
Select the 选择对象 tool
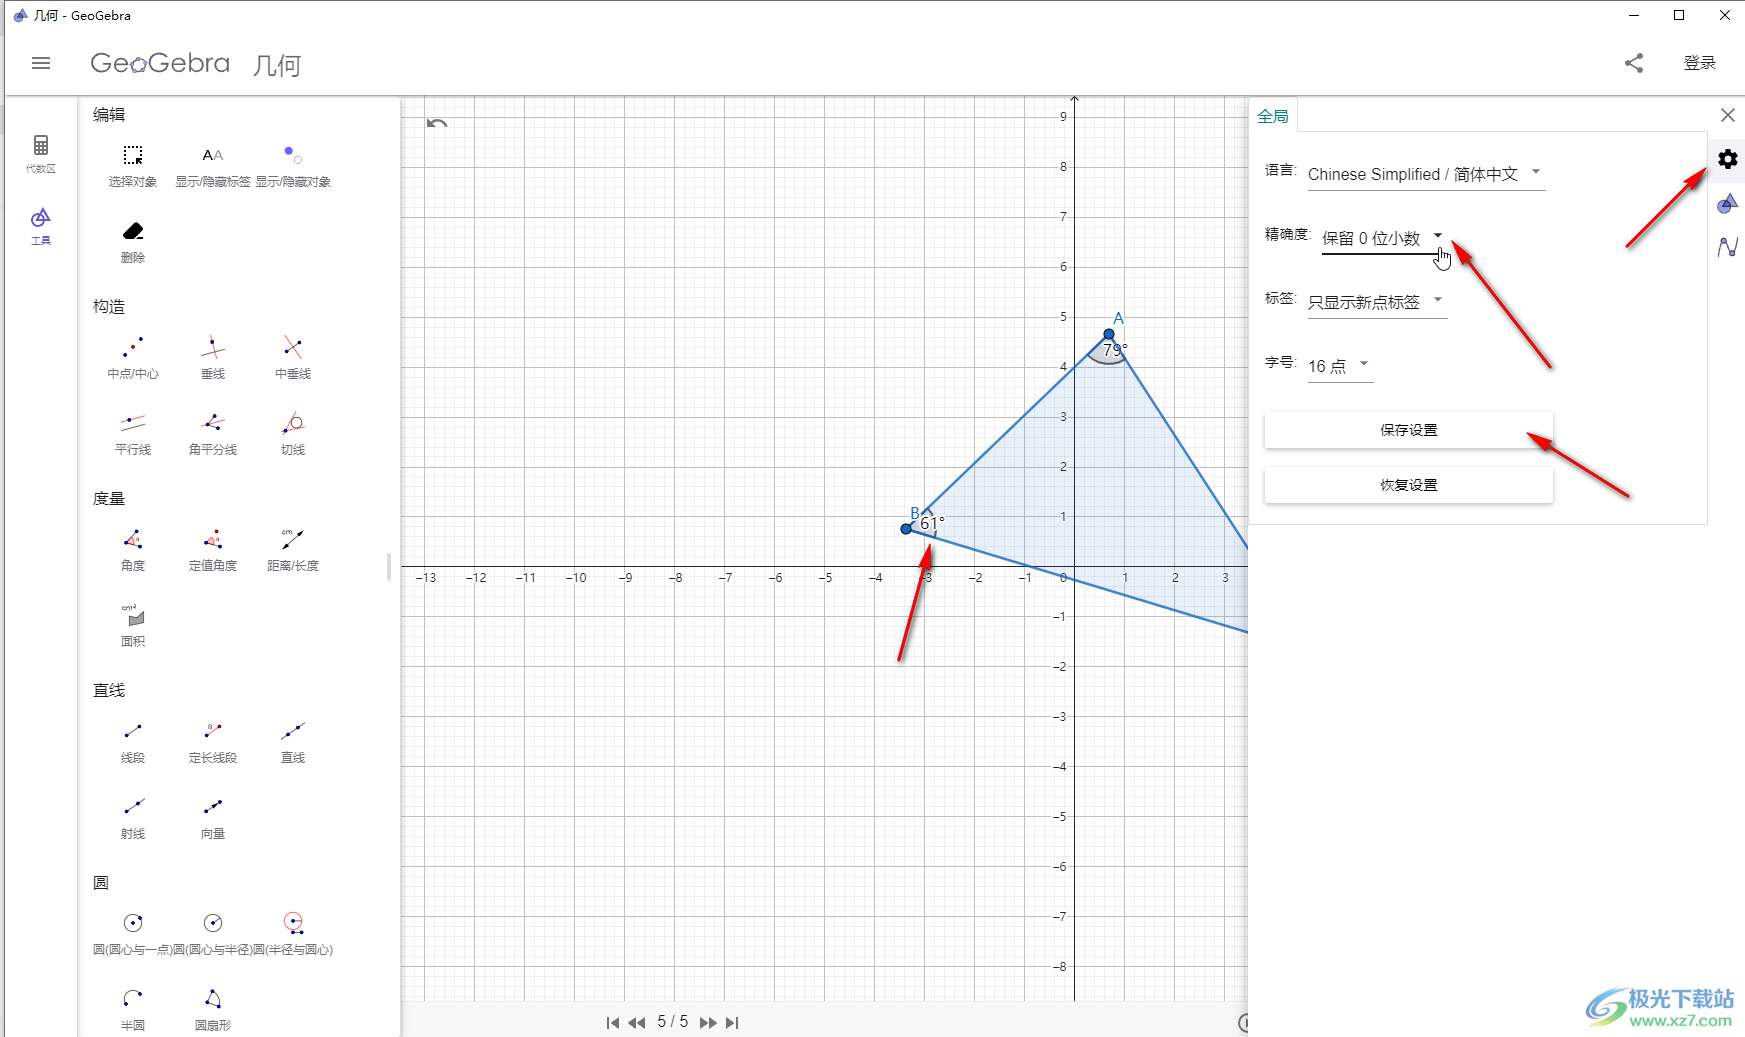(133, 166)
